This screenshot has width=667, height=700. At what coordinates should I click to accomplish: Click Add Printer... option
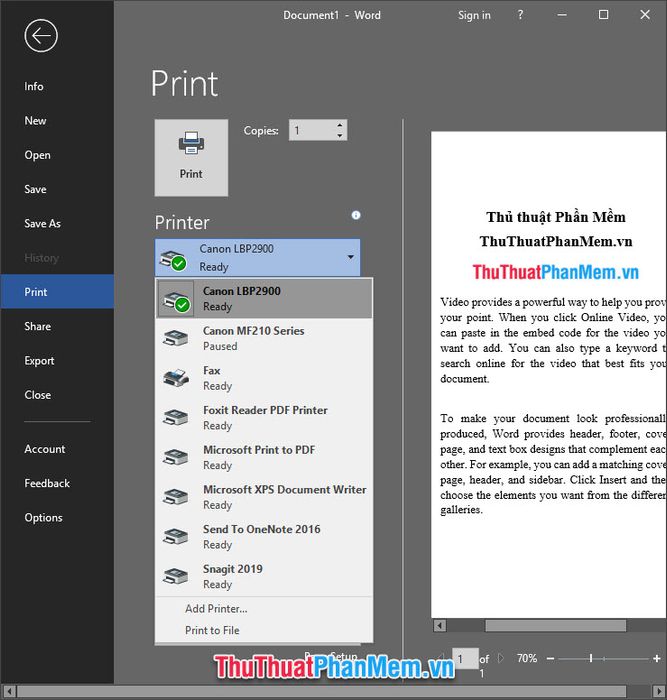[x=264, y=609]
